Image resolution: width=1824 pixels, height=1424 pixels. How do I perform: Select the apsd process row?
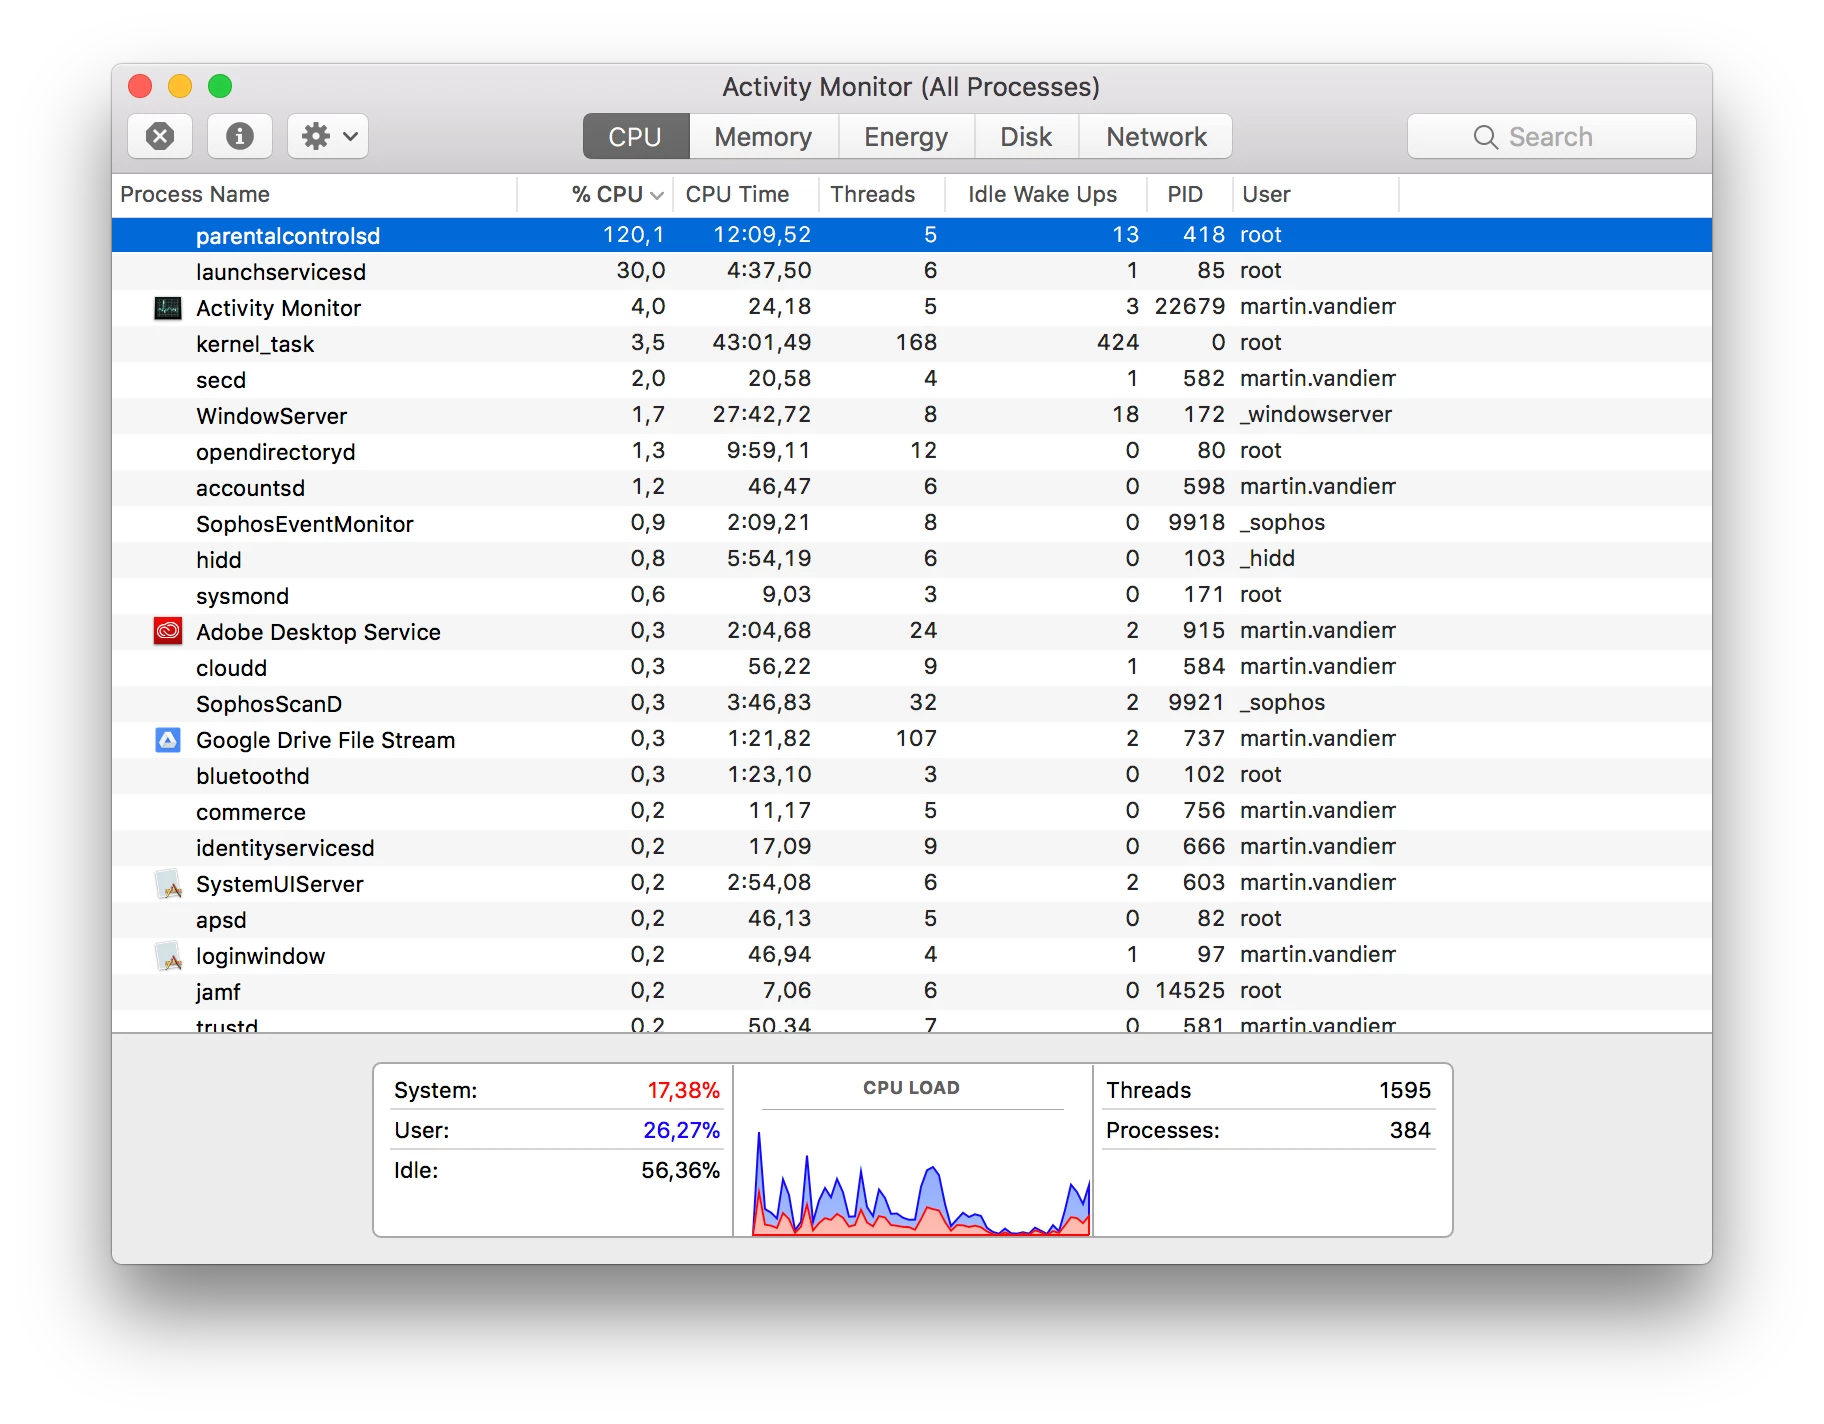coord(912,919)
